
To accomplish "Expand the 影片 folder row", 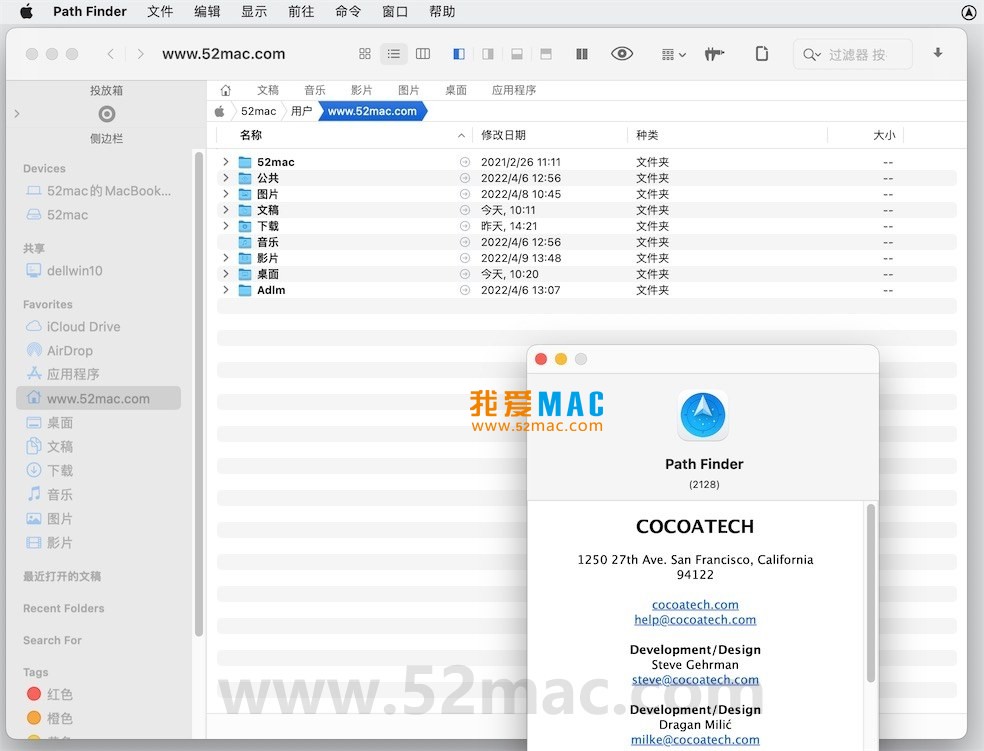I will click(226, 258).
